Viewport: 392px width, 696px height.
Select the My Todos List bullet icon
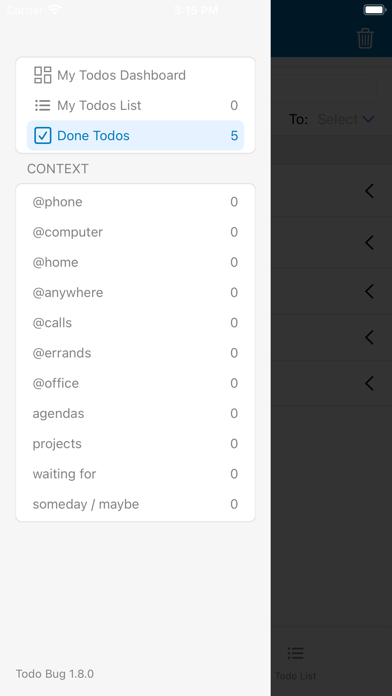[x=43, y=105]
